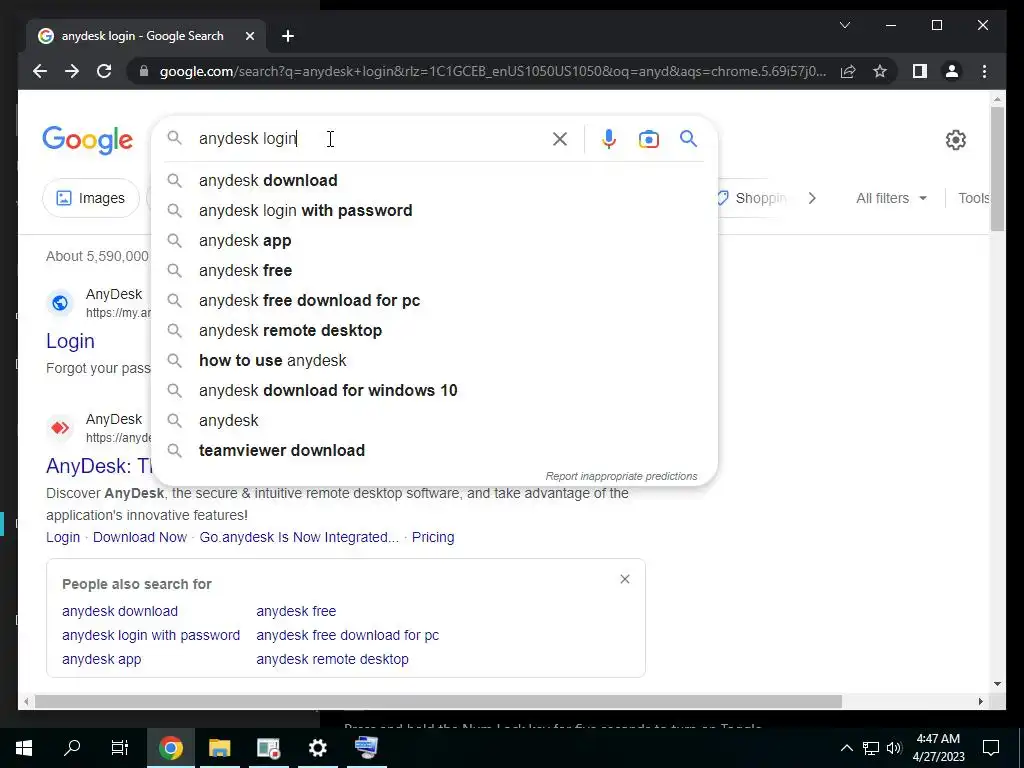This screenshot has width=1024, height=768.
Task: Bookmark this page with the star
Action: click(880, 71)
